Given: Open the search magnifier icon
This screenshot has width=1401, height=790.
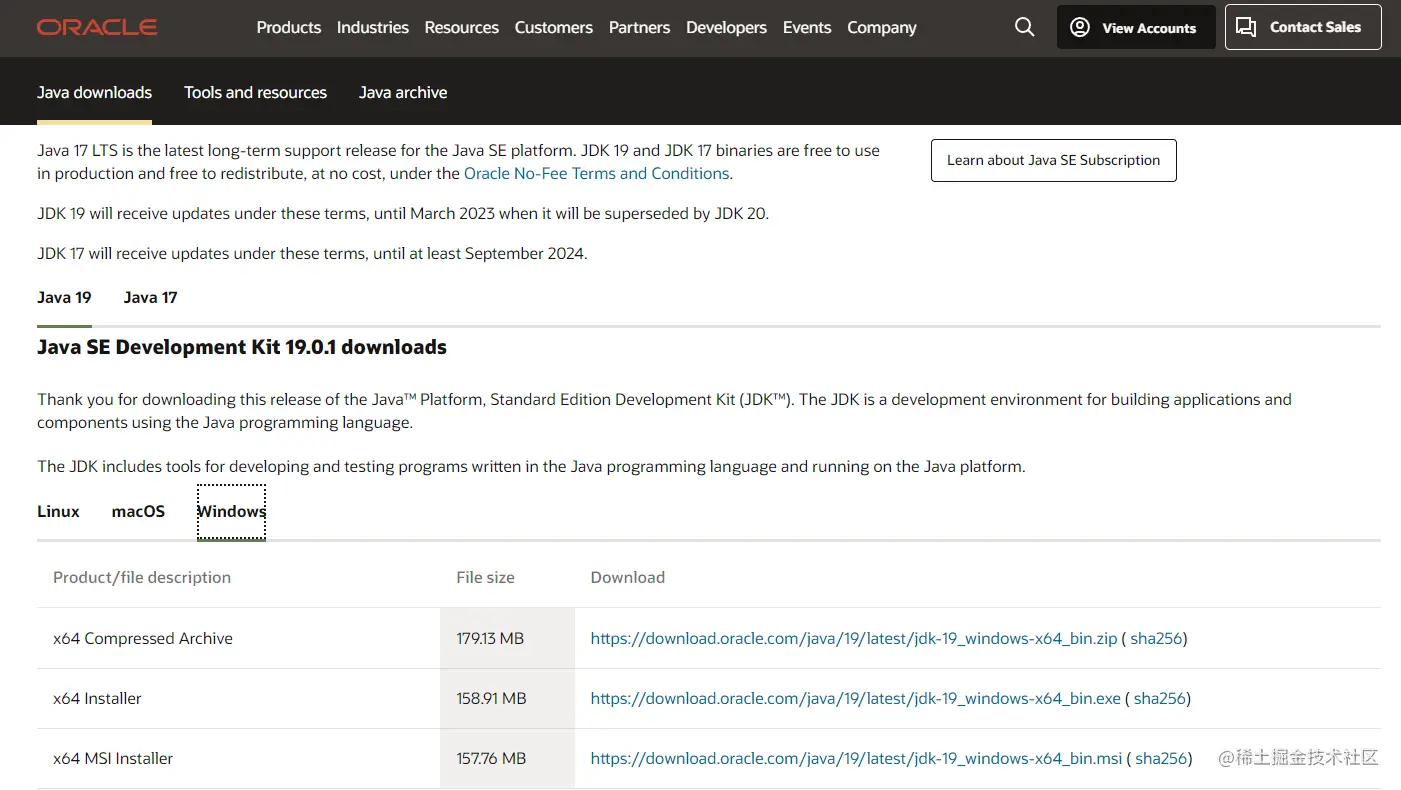Looking at the screenshot, I should click(1024, 27).
